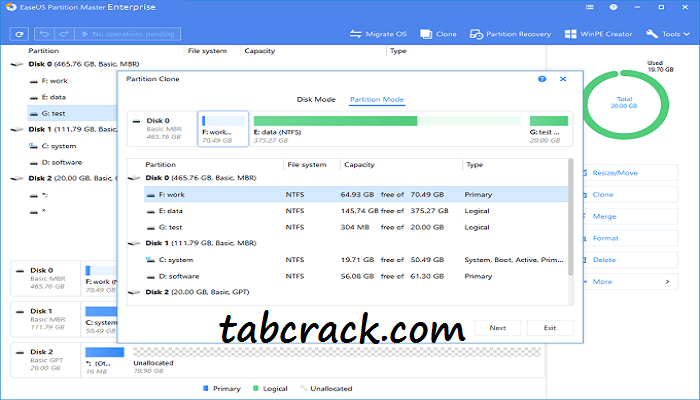Open WinPE Creator
The height and width of the screenshot is (400, 700).
click(x=598, y=34)
